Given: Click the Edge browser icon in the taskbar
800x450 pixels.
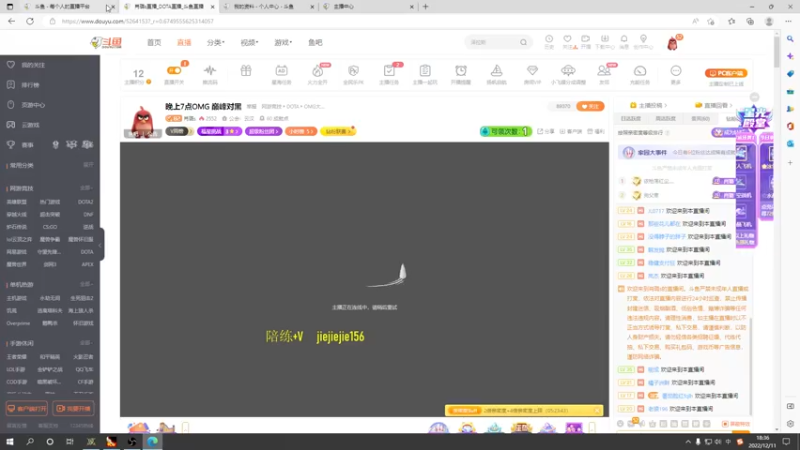Looking at the screenshot, I should tap(152, 442).
